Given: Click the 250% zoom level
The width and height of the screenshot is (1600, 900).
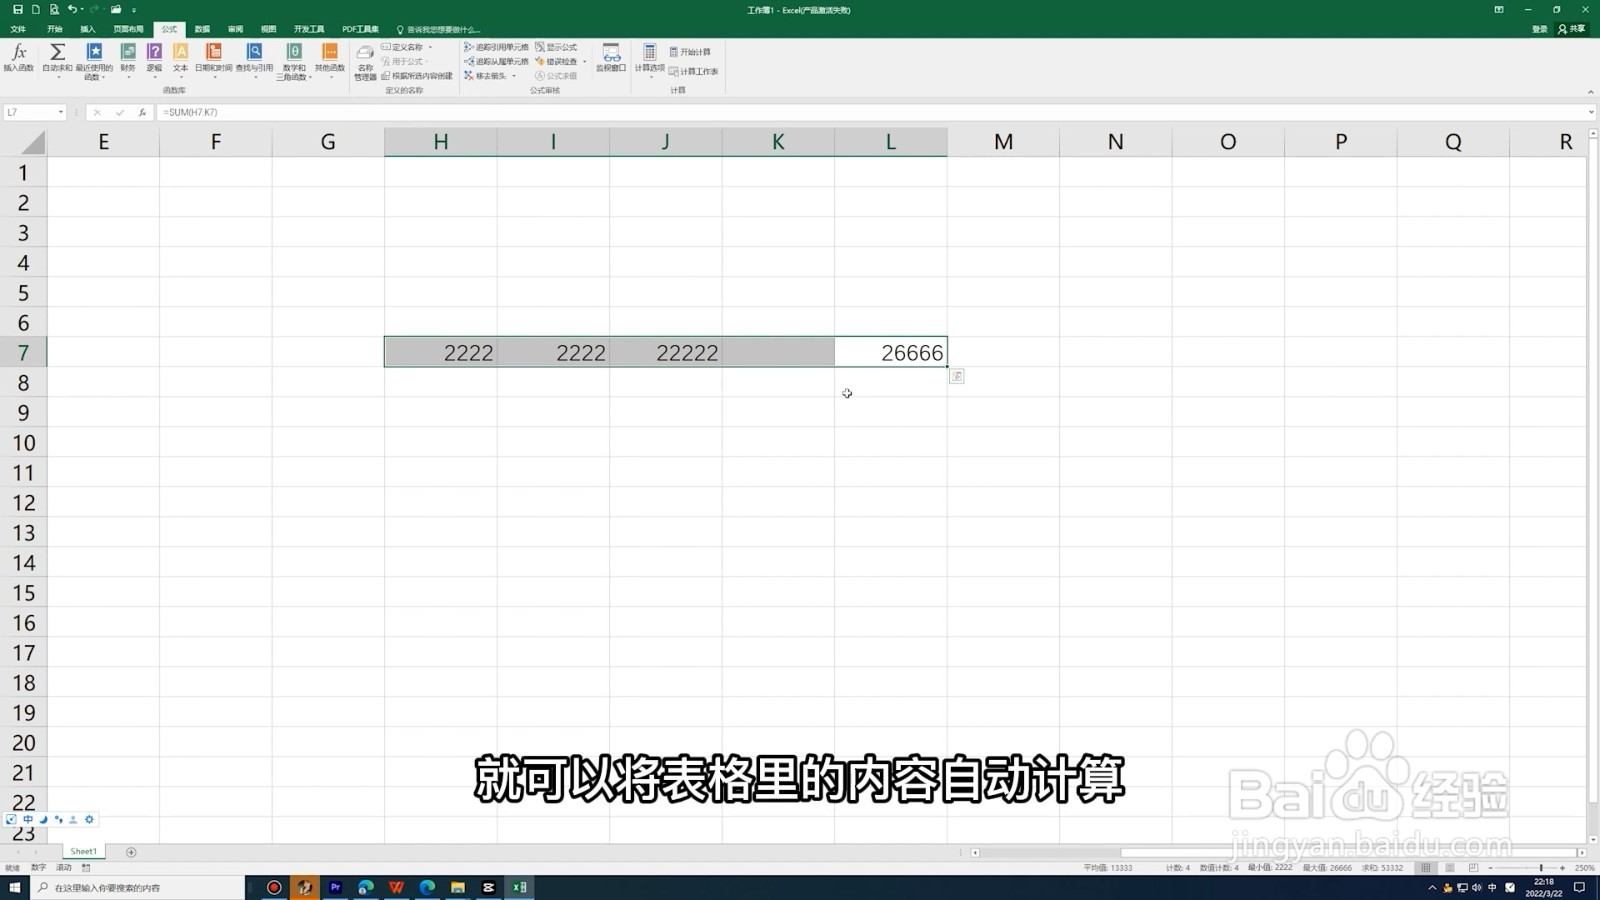Looking at the screenshot, I should pos(1584,868).
